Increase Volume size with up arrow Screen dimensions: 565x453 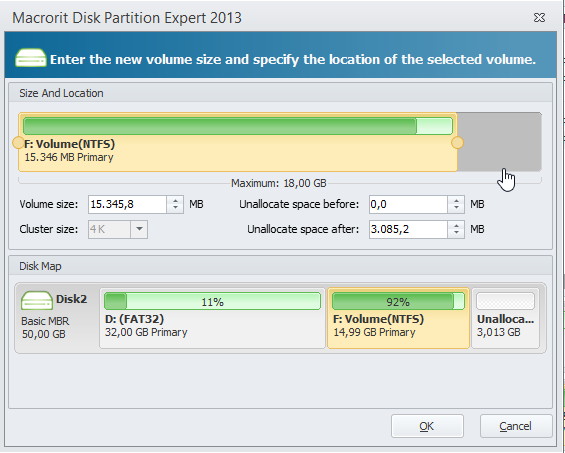coord(175,200)
